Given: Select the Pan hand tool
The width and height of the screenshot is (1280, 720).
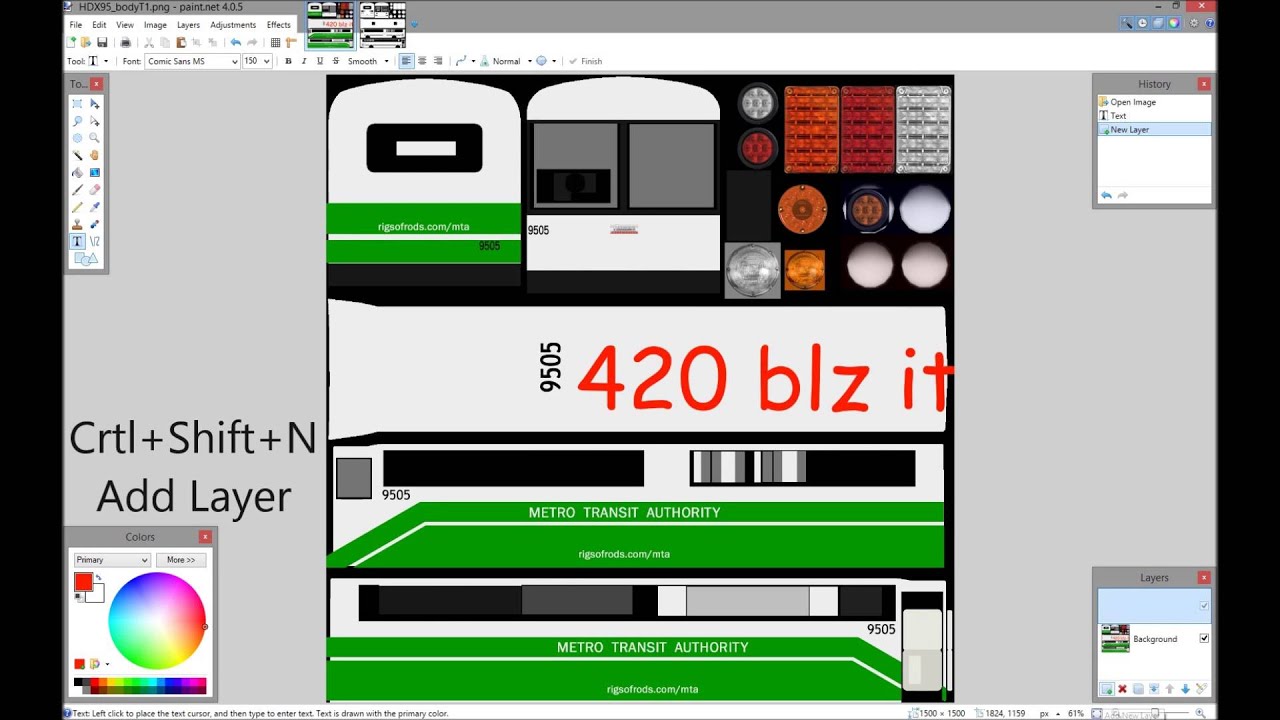Looking at the screenshot, I should 95,155.
